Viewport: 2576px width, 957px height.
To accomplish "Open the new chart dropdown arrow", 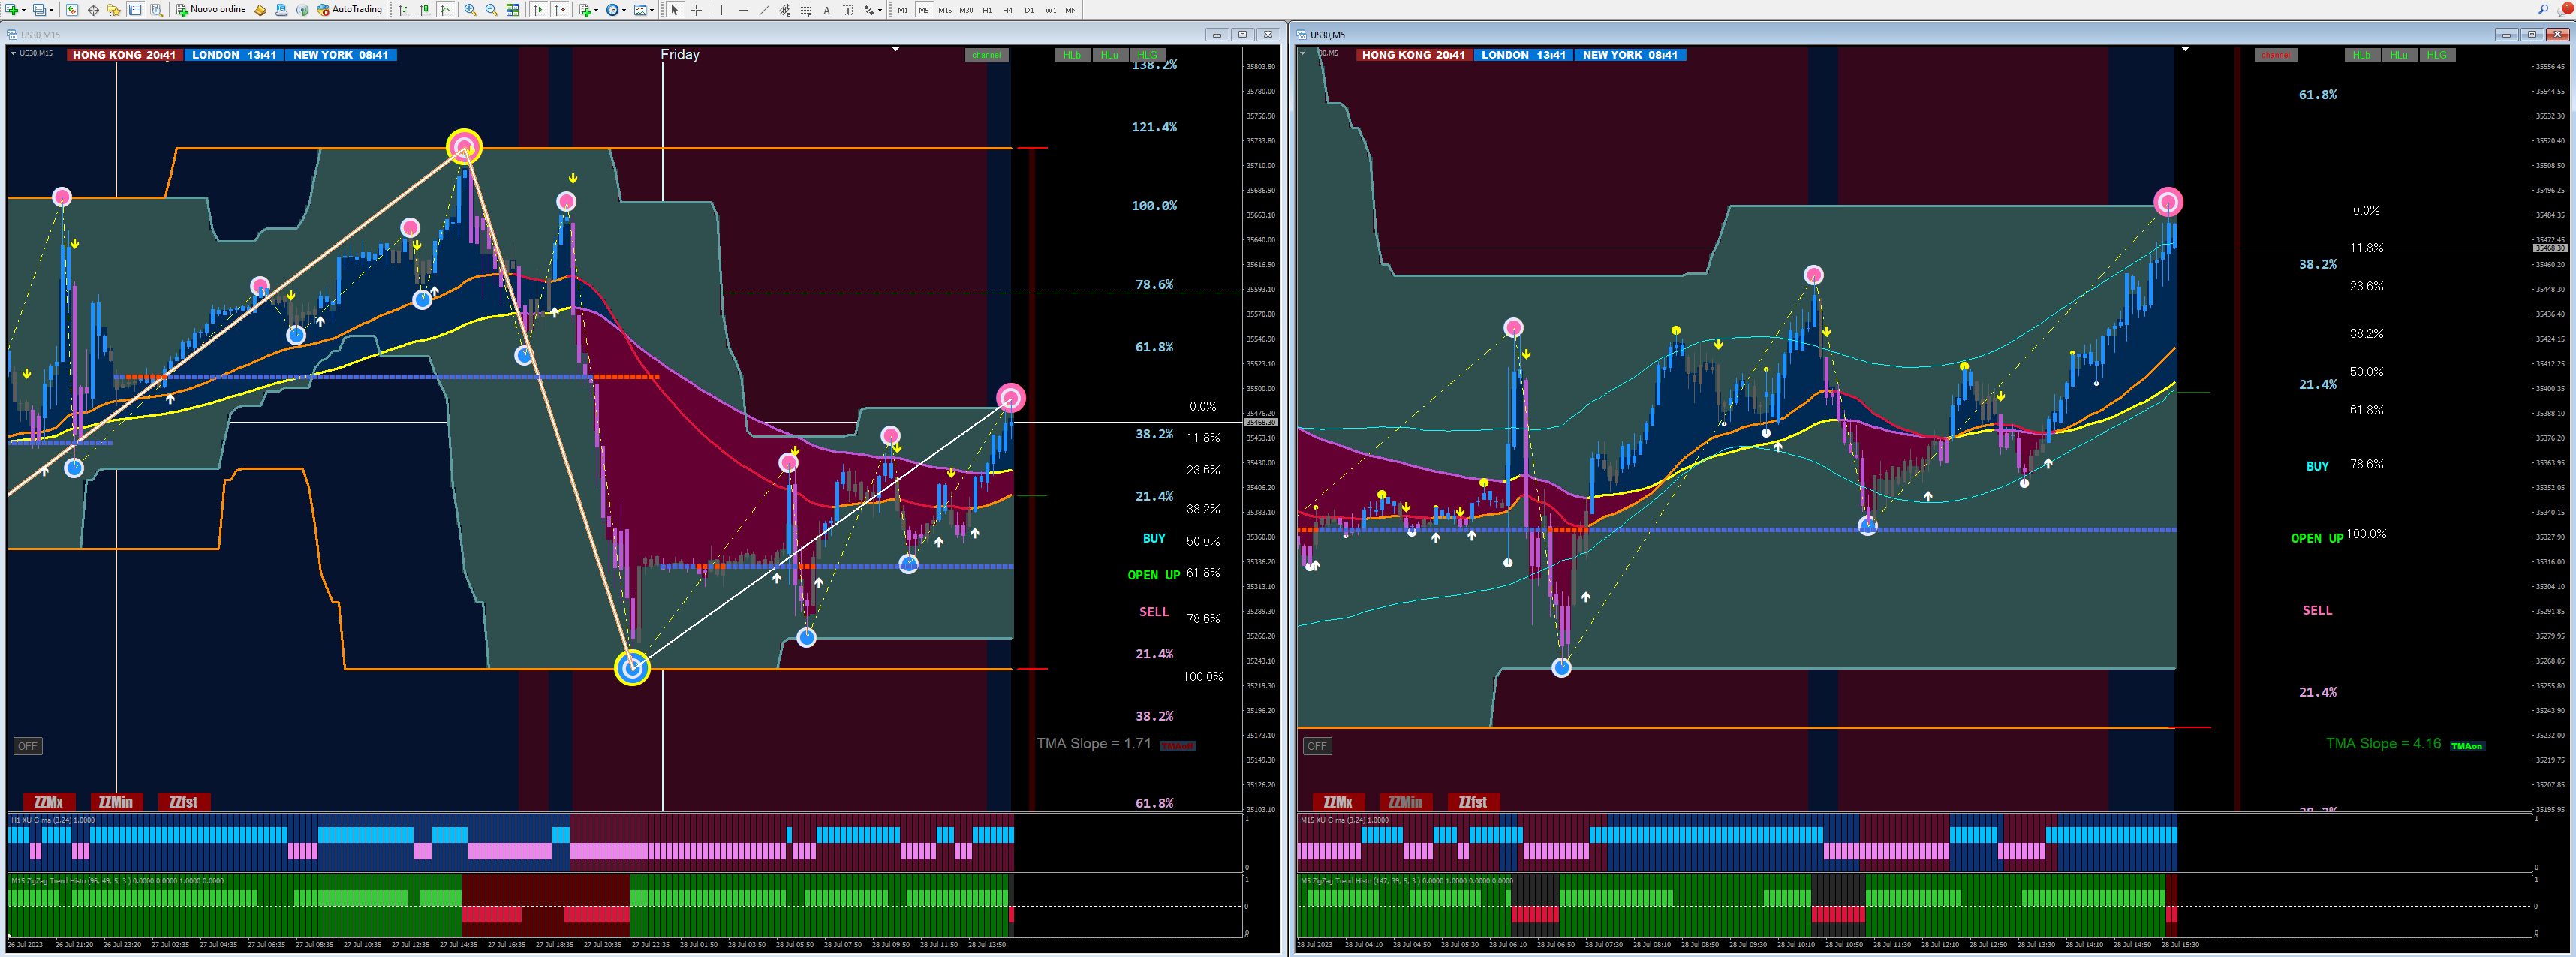I will (x=24, y=9).
